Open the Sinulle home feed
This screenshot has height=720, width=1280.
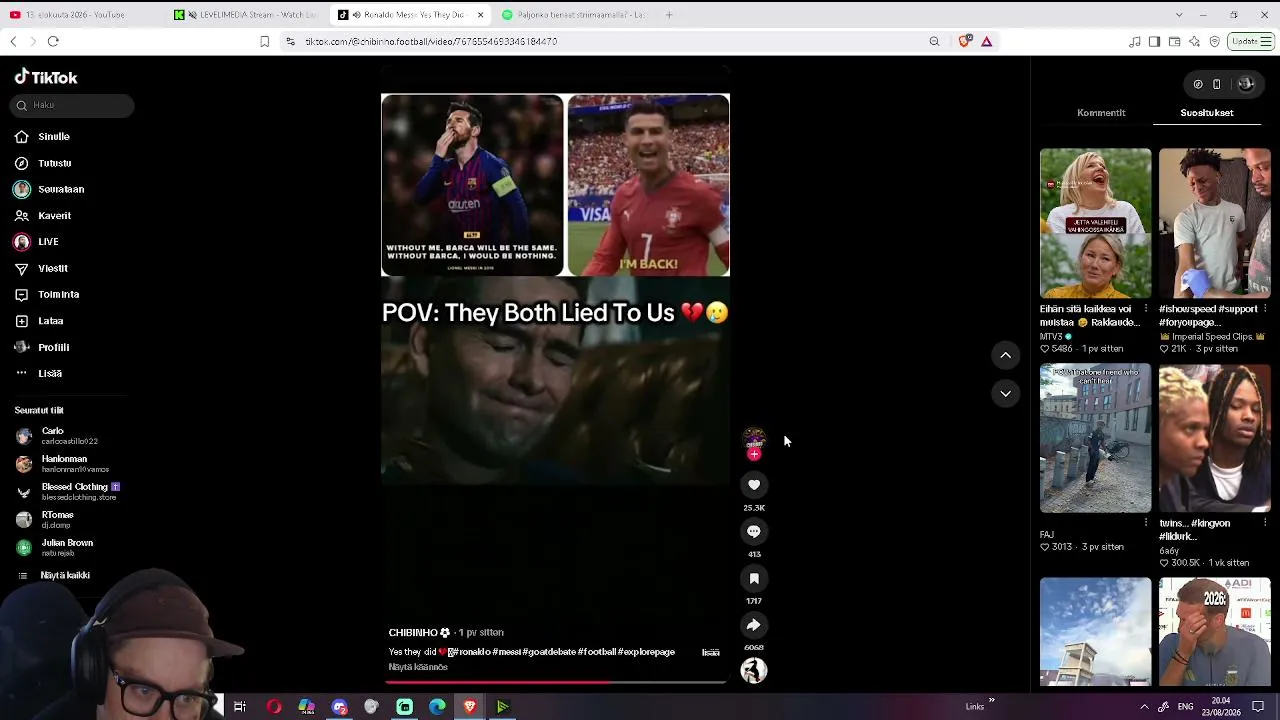click(42, 136)
